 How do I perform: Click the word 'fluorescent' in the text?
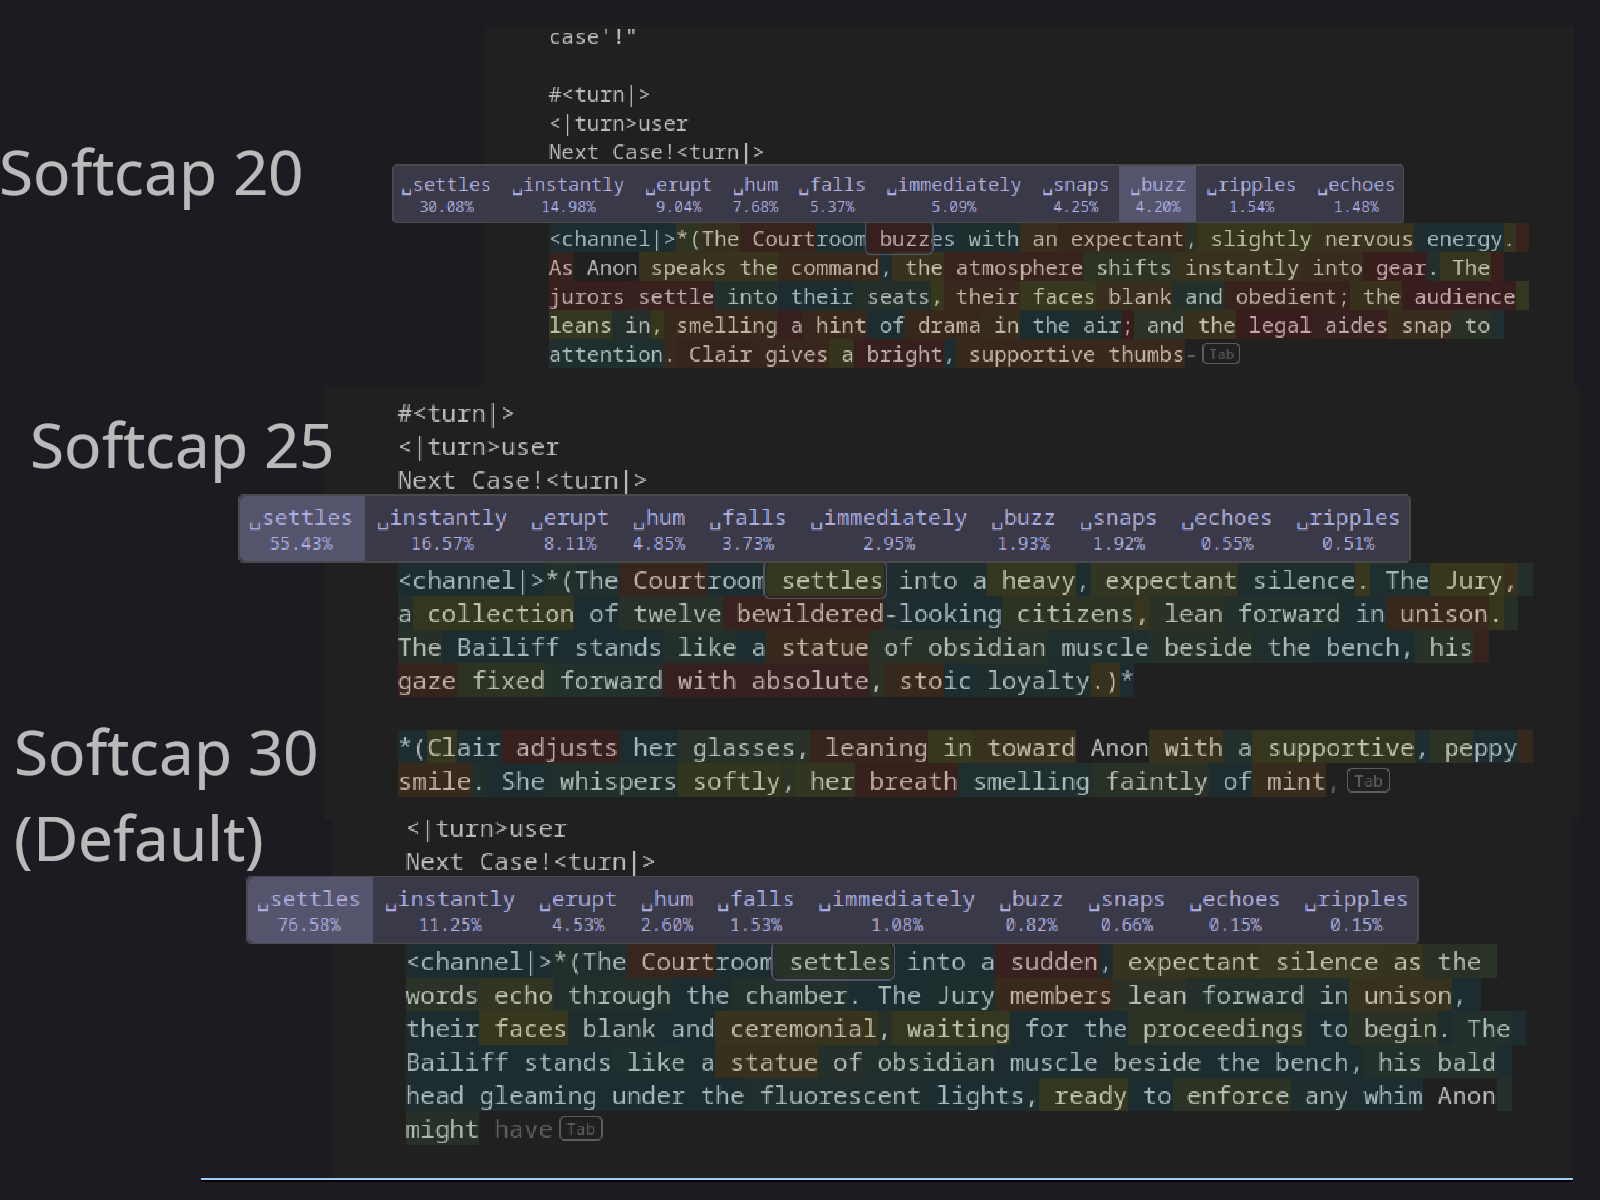(x=840, y=1096)
